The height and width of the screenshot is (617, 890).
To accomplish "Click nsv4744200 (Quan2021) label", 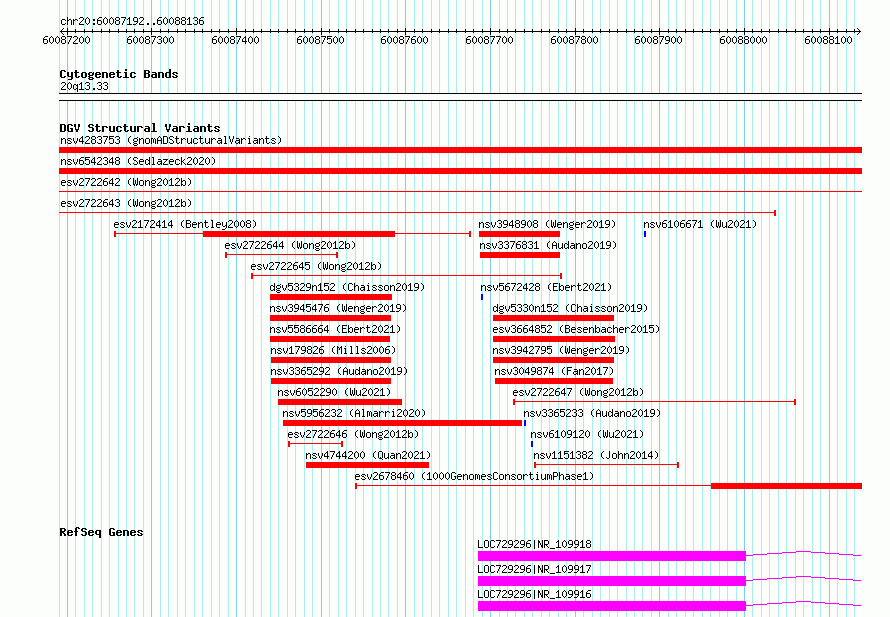I will click(x=368, y=455).
